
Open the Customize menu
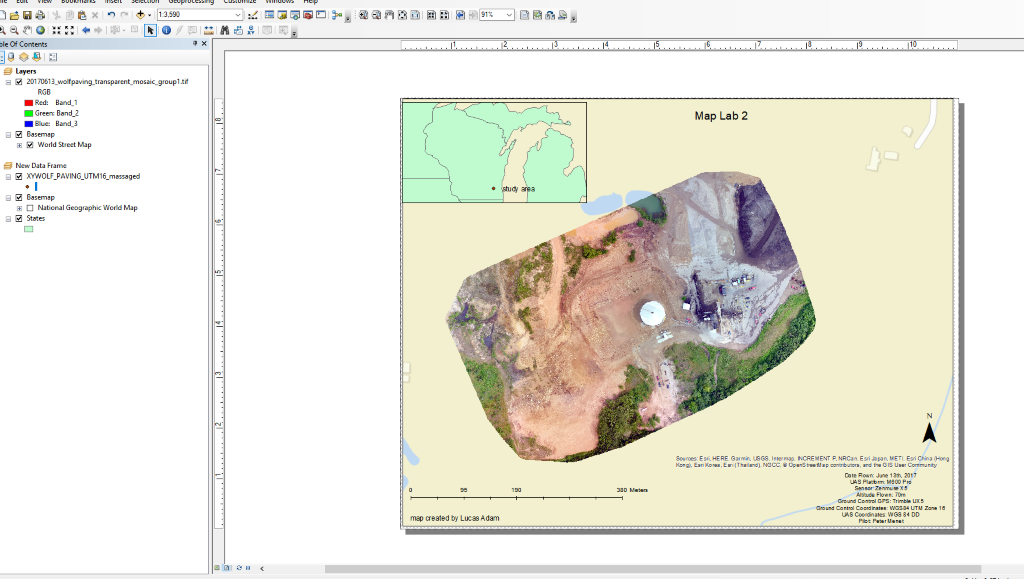[240, 2]
